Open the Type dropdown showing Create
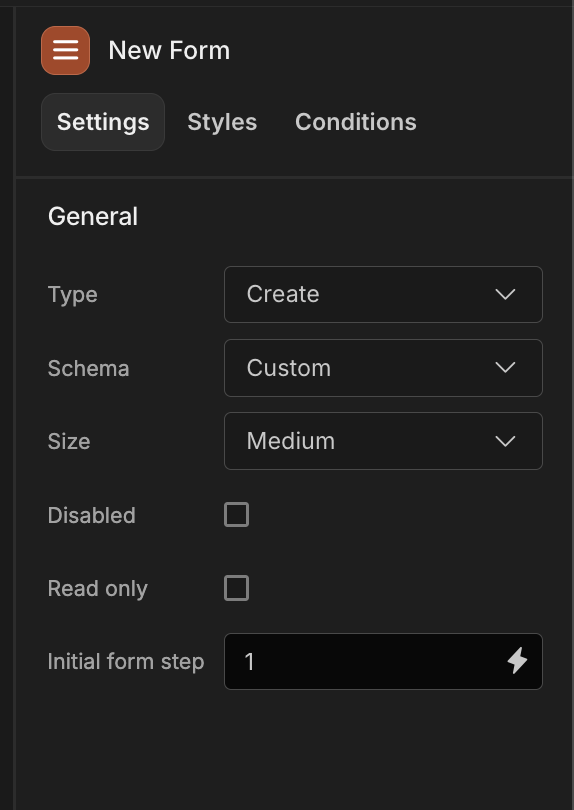574x810 pixels. pyautogui.click(x=383, y=294)
